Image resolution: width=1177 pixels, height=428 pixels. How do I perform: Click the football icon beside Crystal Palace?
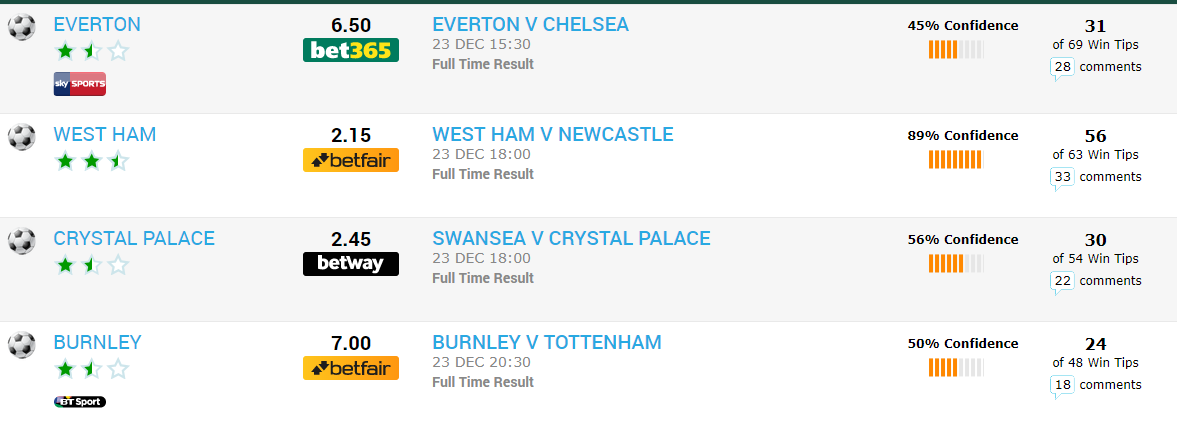click(x=21, y=241)
